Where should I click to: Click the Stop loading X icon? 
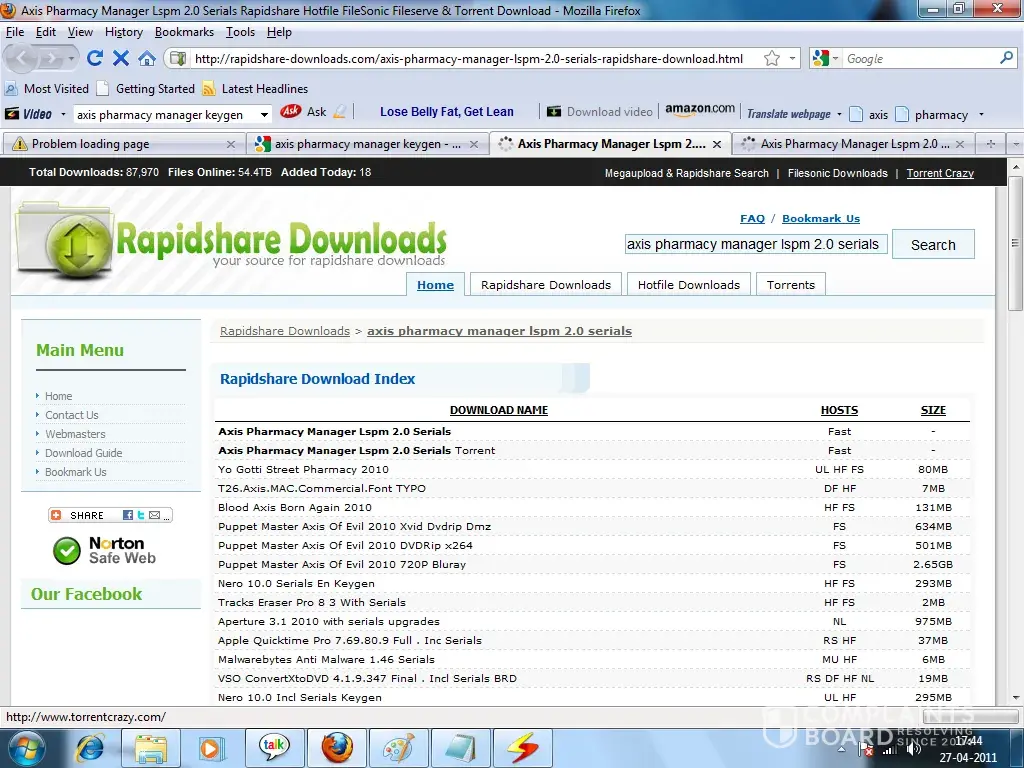point(121,58)
